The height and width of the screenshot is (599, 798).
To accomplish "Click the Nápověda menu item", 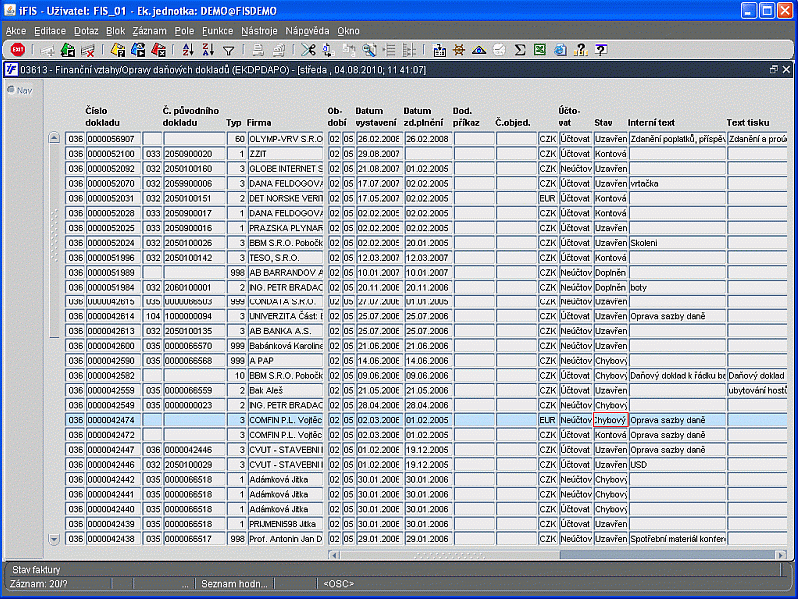I will [307, 31].
